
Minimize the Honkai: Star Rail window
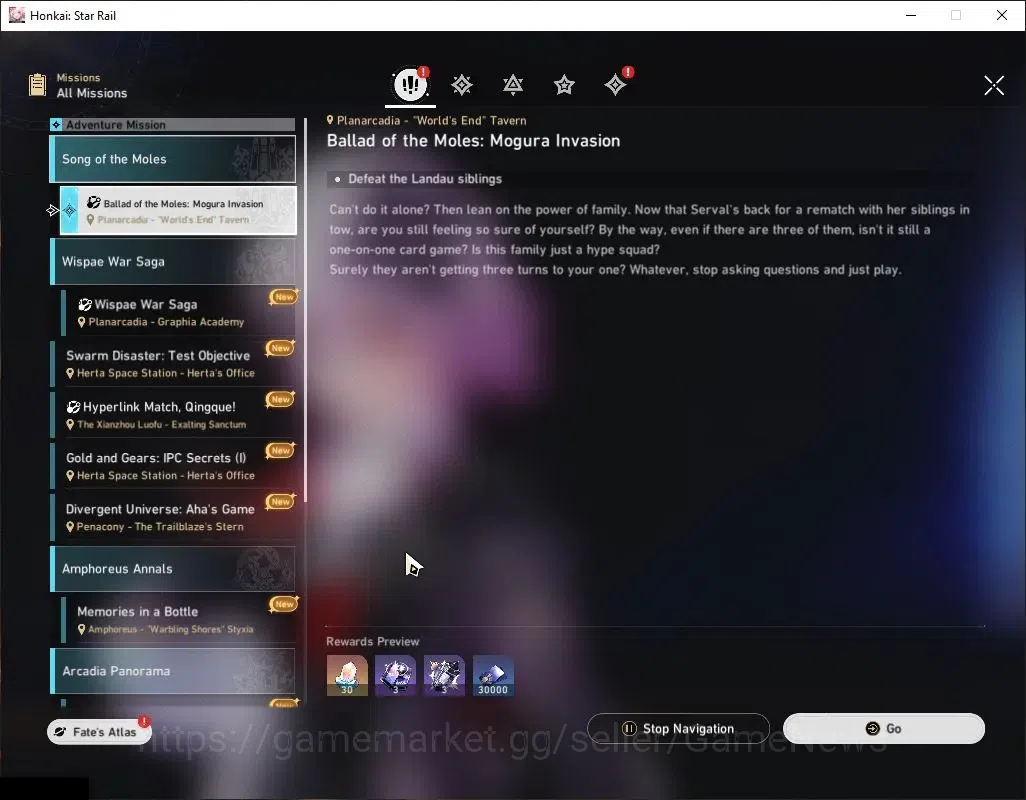pos(910,15)
